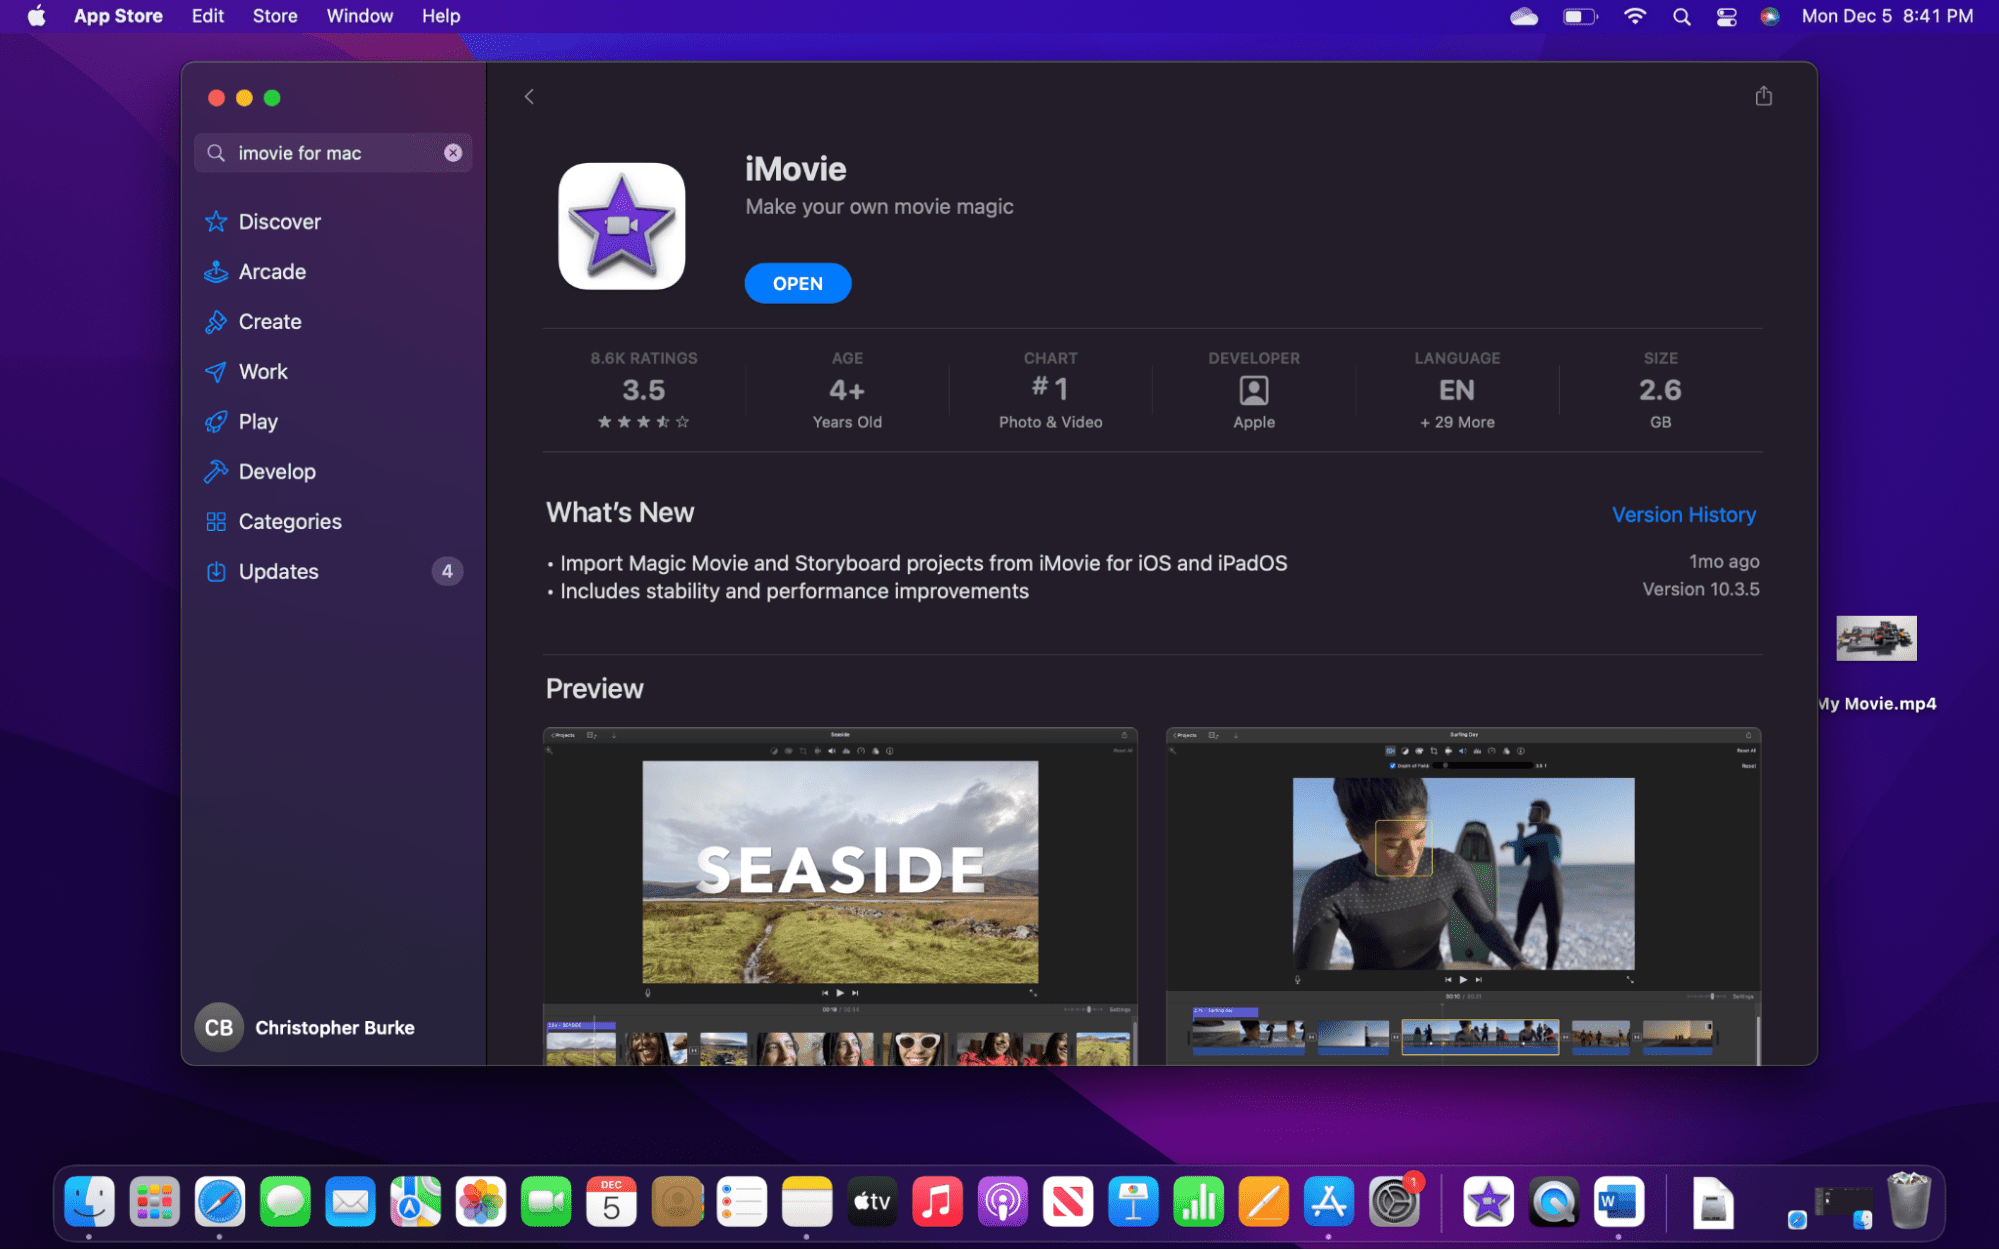Screen dimensions: 1999x1250
Task: Open the Store menu
Action: tap(275, 16)
